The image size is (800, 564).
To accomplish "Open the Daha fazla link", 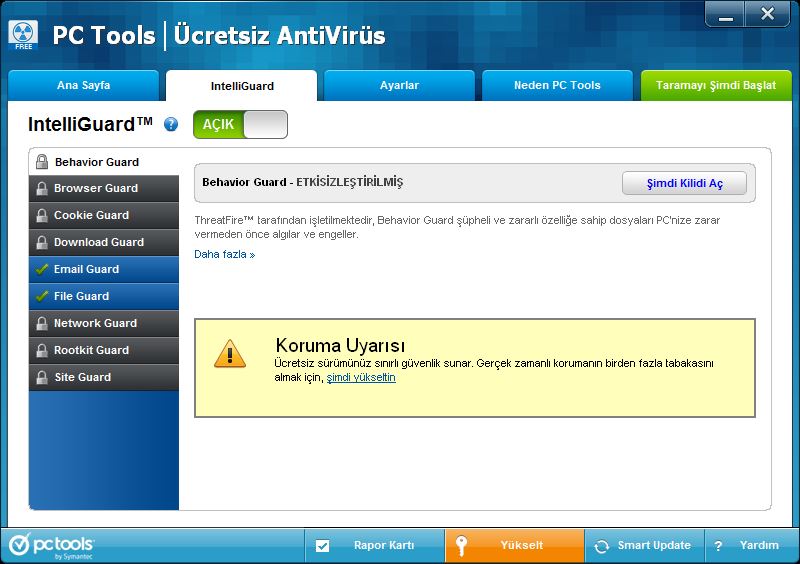I will 224,254.
